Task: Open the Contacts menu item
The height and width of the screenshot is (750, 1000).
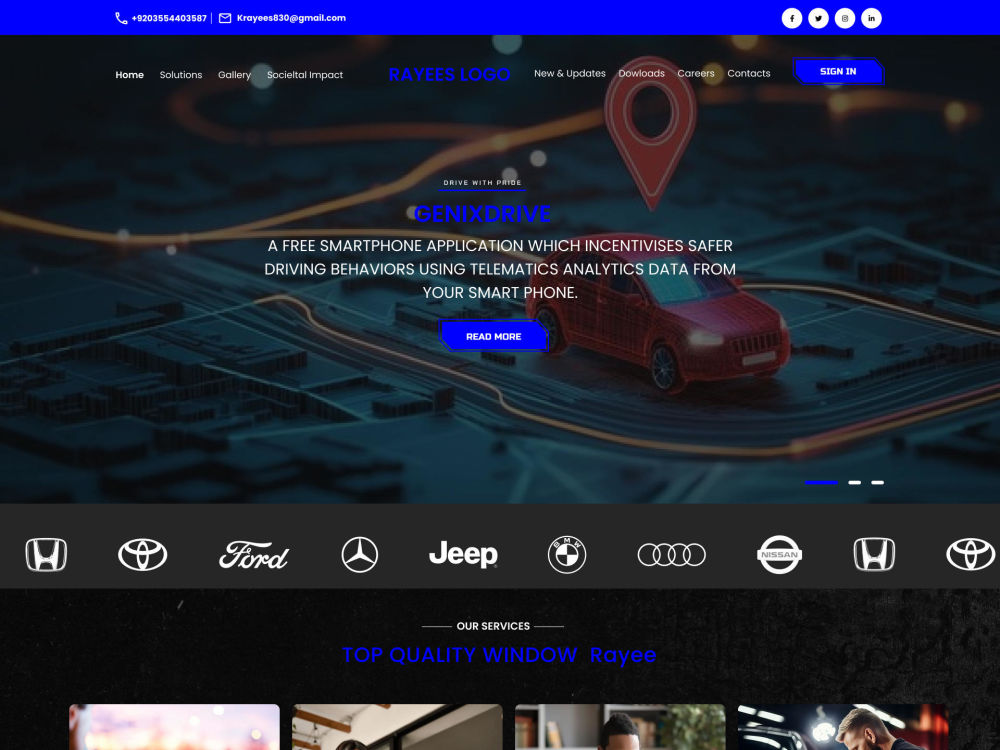Action: tap(749, 73)
